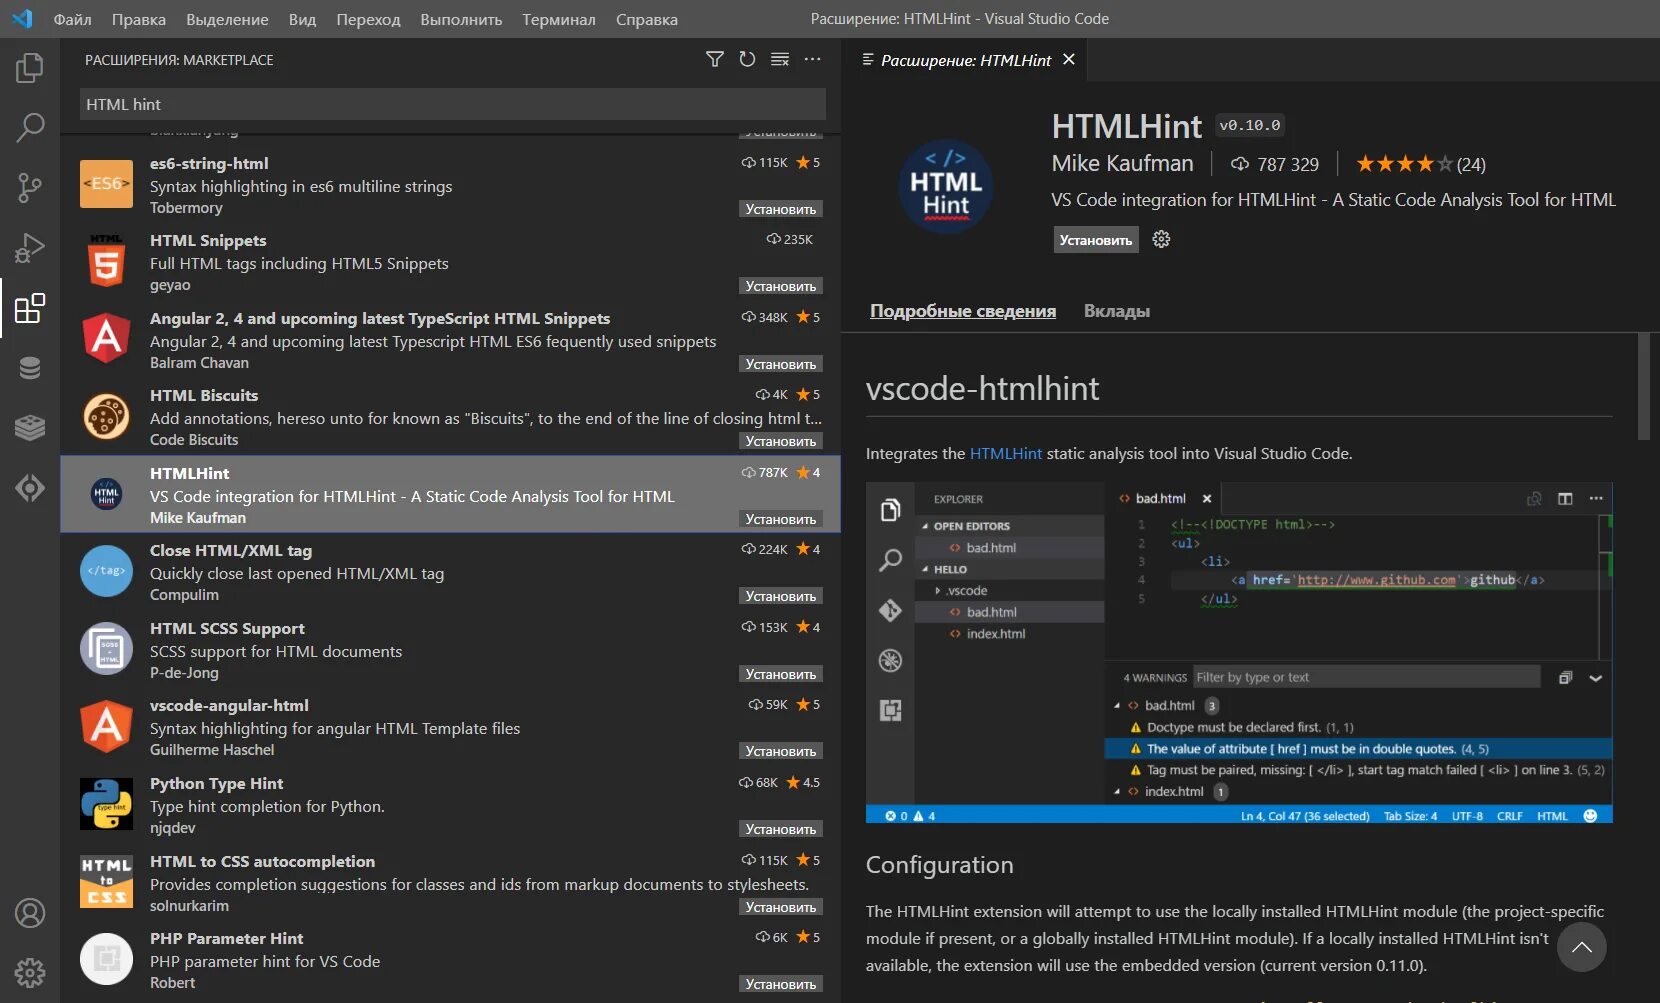The image size is (1660, 1003).
Task: Click the HTMLHint extension logo in details
Action: (x=946, y=186)
